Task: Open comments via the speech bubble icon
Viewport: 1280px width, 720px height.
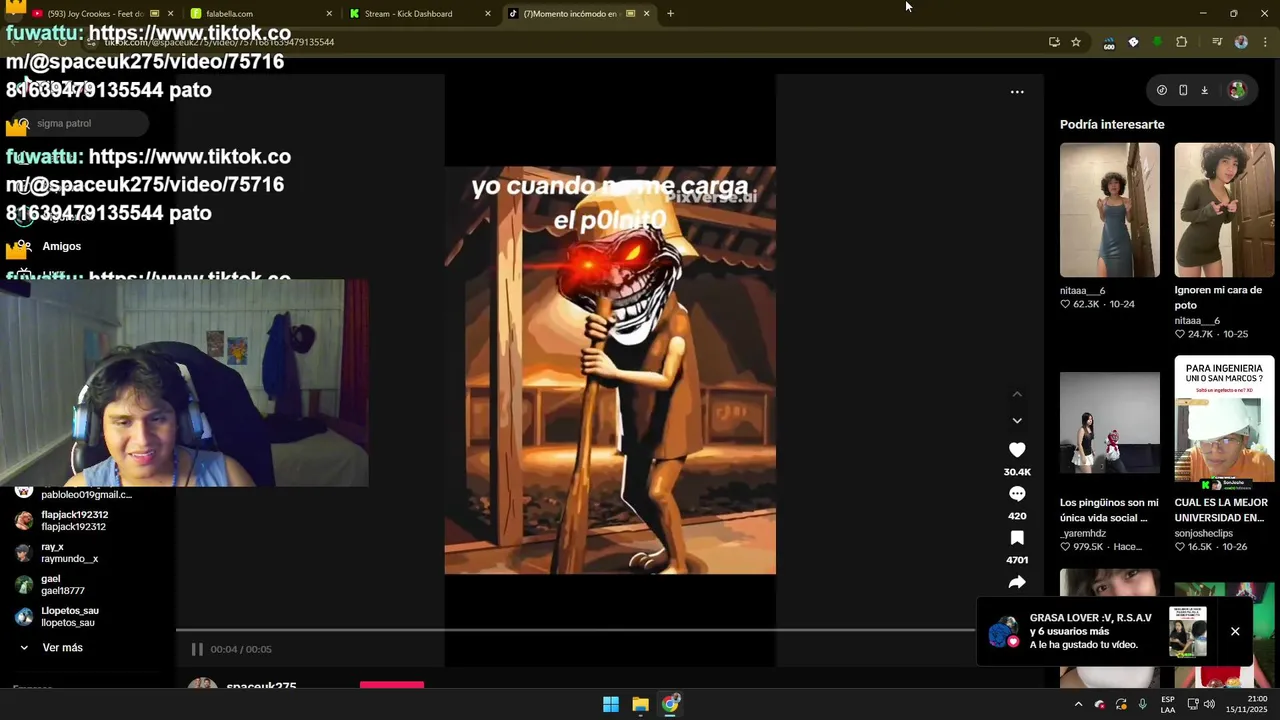Action: 1017,494
